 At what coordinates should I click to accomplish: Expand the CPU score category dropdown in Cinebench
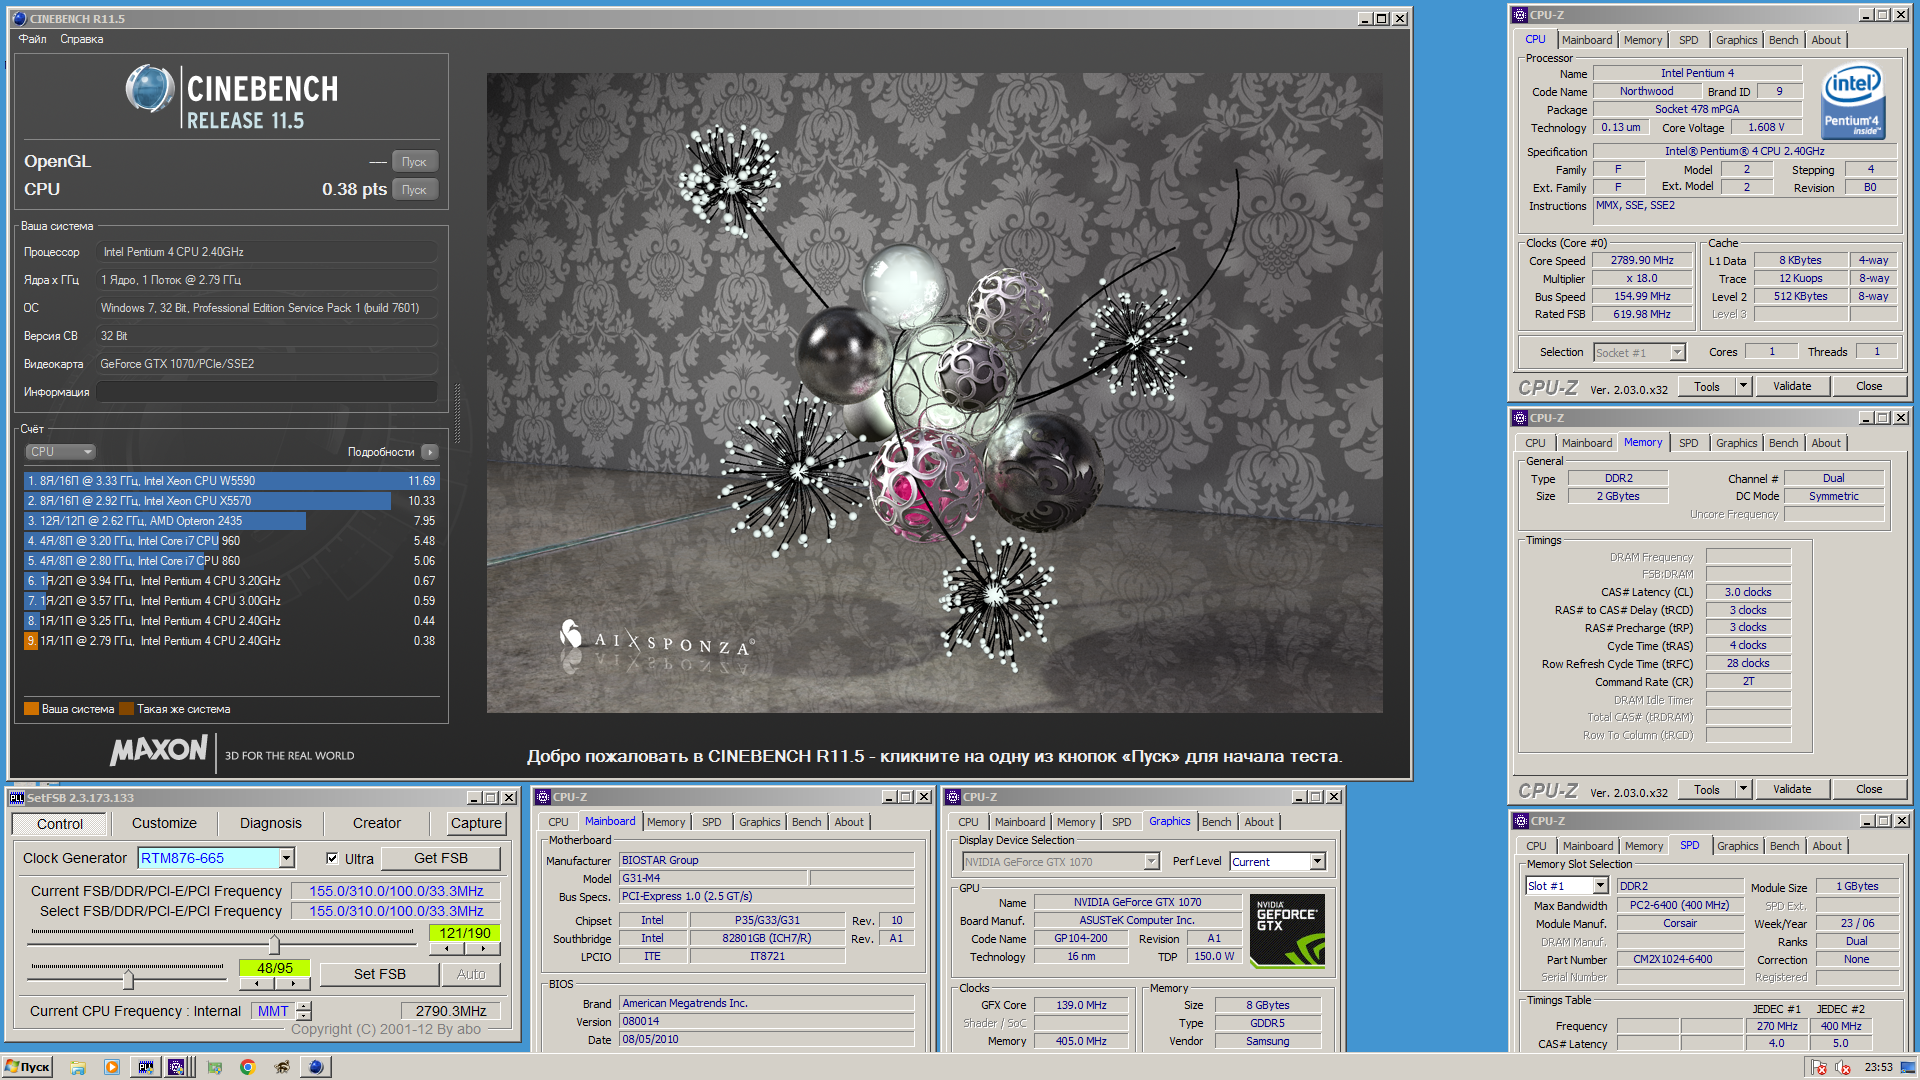[60, 452]
